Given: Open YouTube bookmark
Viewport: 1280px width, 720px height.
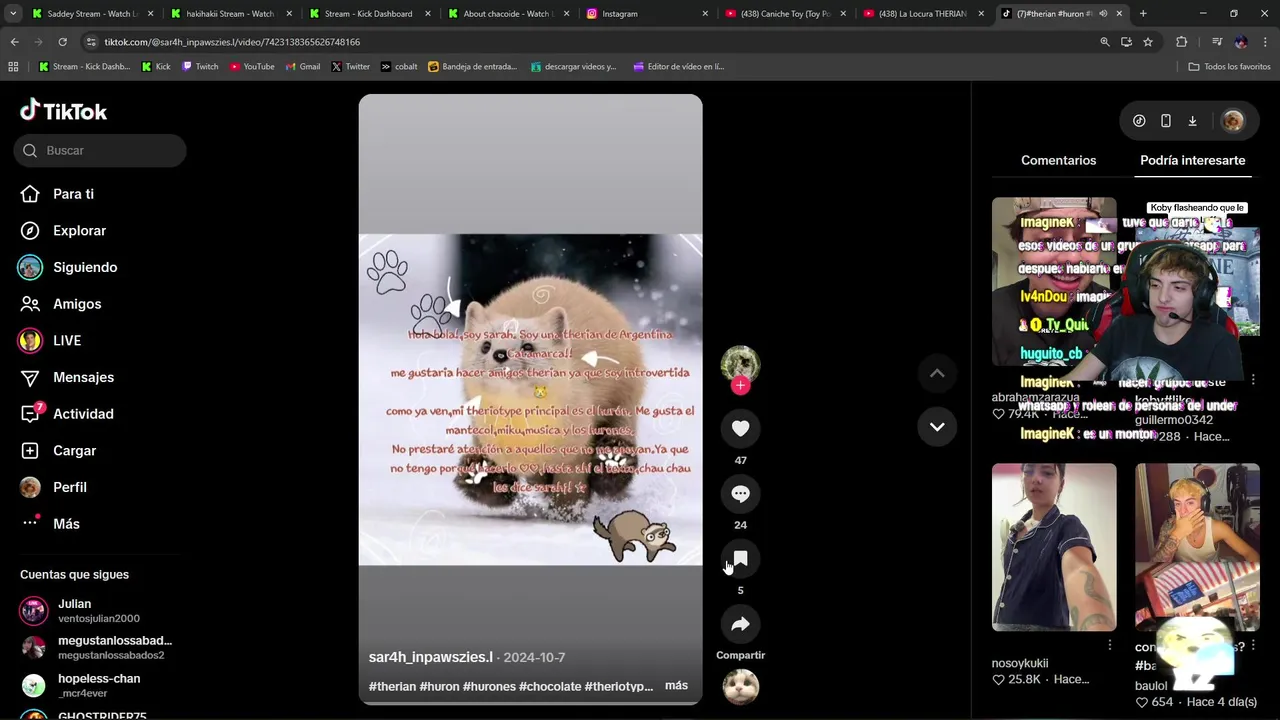Looking at the screenshot, I should tap(252, 67).
